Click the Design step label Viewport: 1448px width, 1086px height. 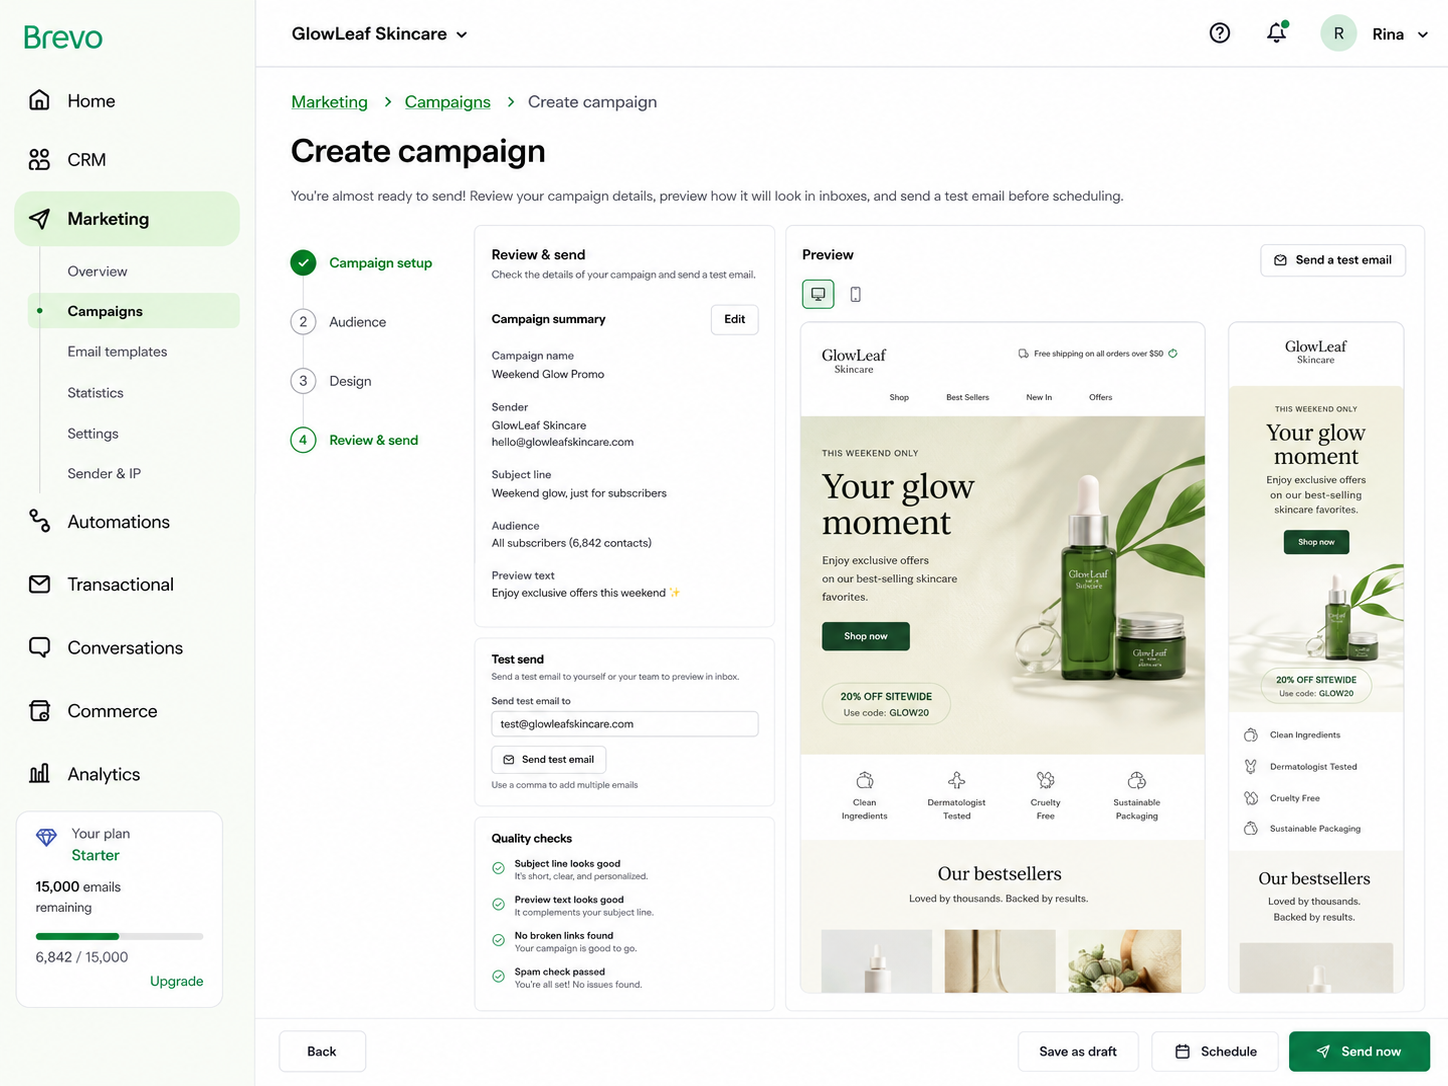(x=350, y=381)
